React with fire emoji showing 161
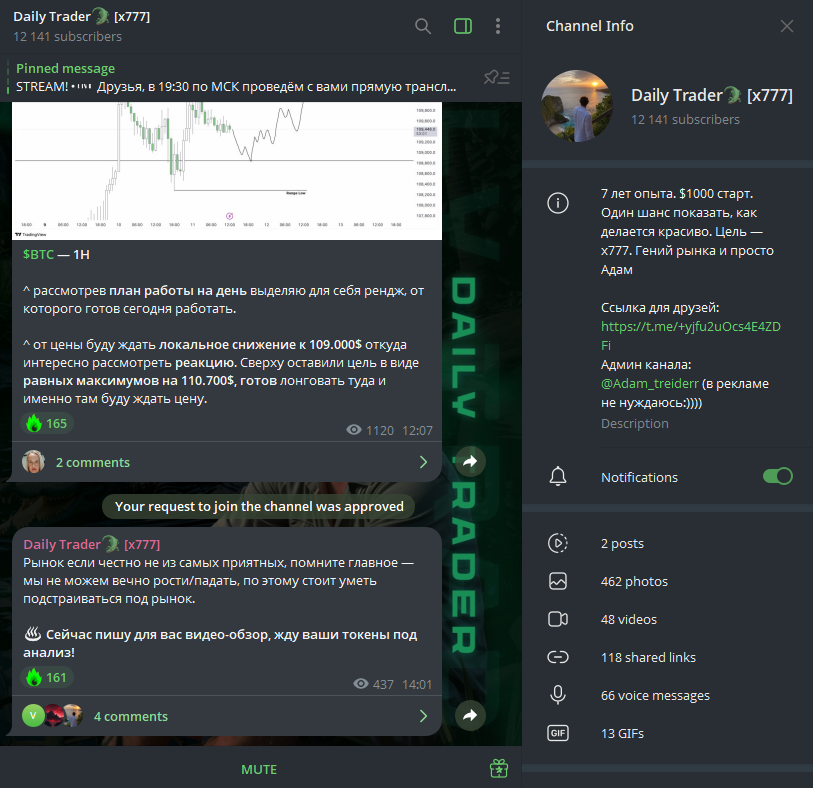The height and width of the screenshot is (788, 813). 47,678
